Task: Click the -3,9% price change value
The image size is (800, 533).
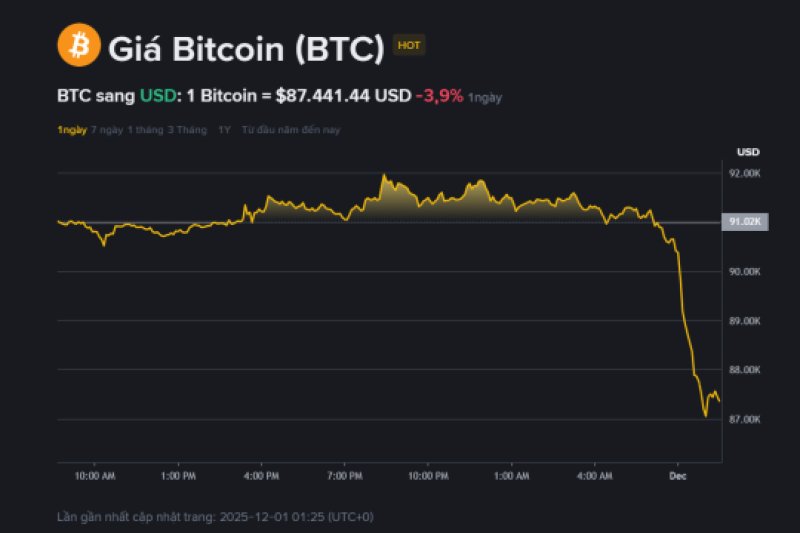Action: (x=439, y=96)
